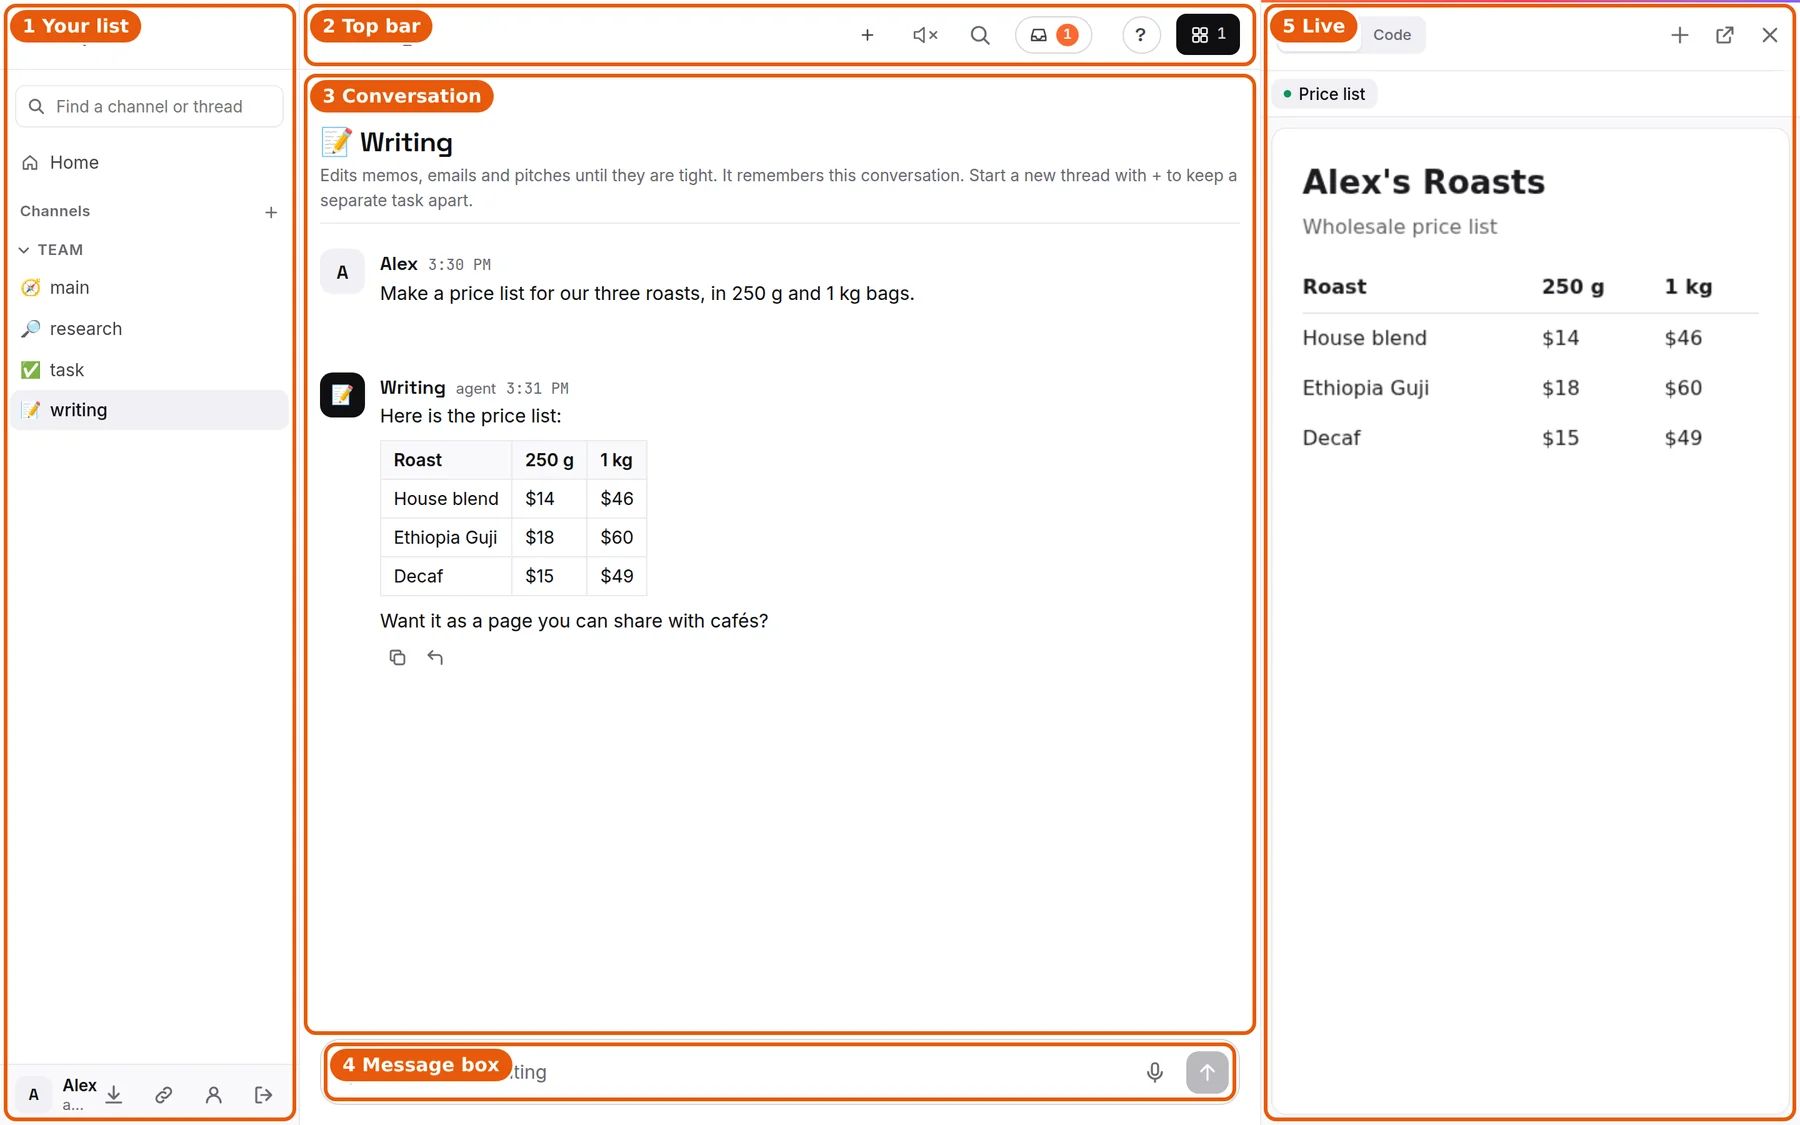Click 'Decaf' in the live price list
This screenshot has width=1800, height=1125.
[x=1331, y=438]
